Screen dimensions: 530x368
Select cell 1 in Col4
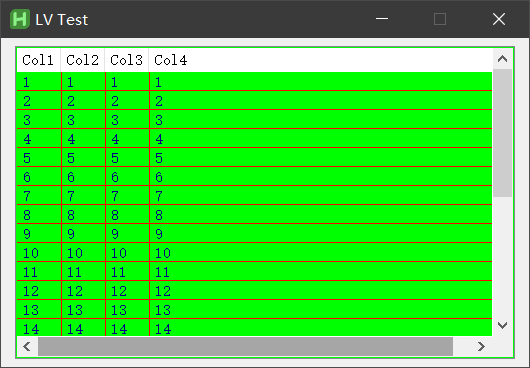pos(321,81)
